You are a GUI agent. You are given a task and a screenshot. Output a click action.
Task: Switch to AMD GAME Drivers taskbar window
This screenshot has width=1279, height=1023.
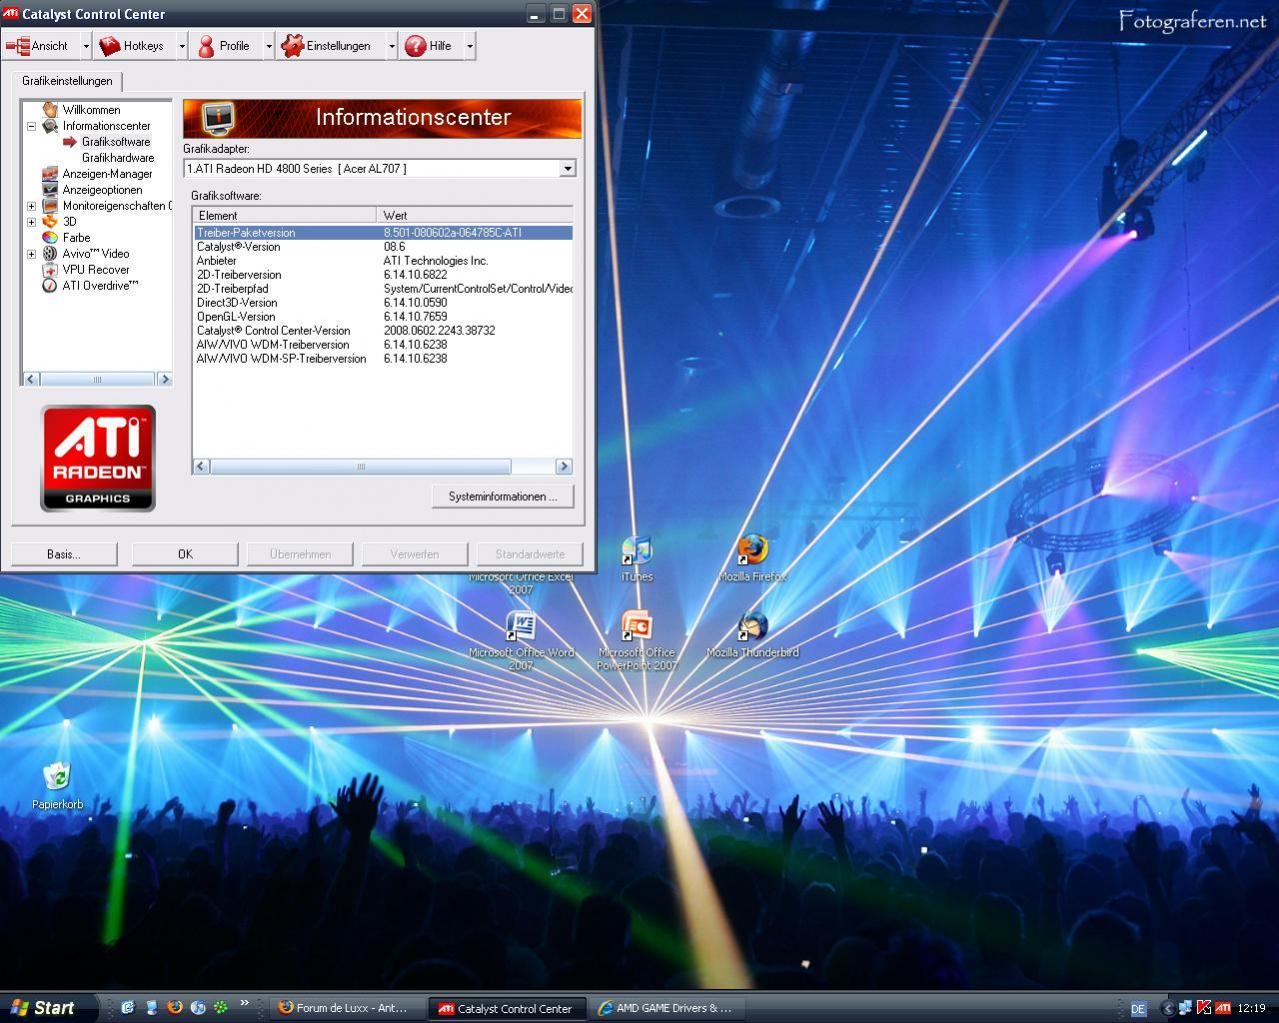point(668,1008)
